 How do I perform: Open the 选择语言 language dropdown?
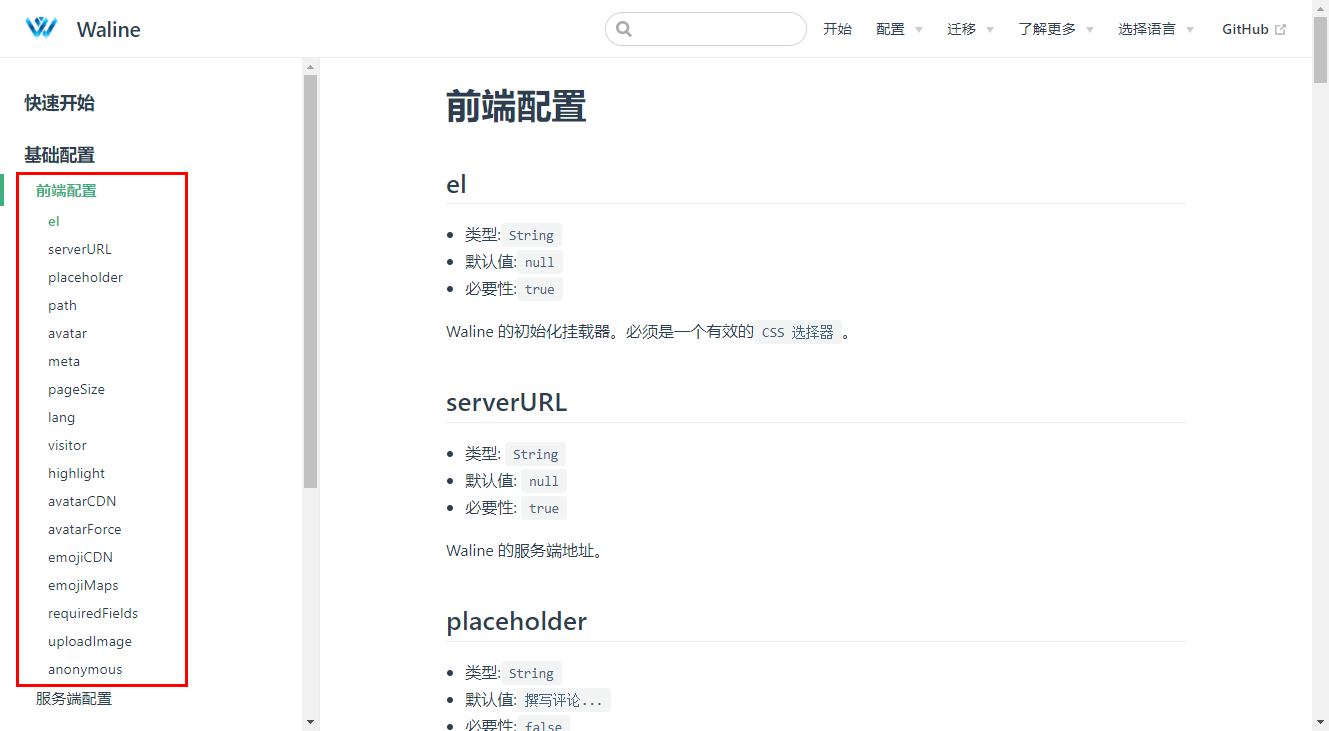click(x=1156, y=29)
